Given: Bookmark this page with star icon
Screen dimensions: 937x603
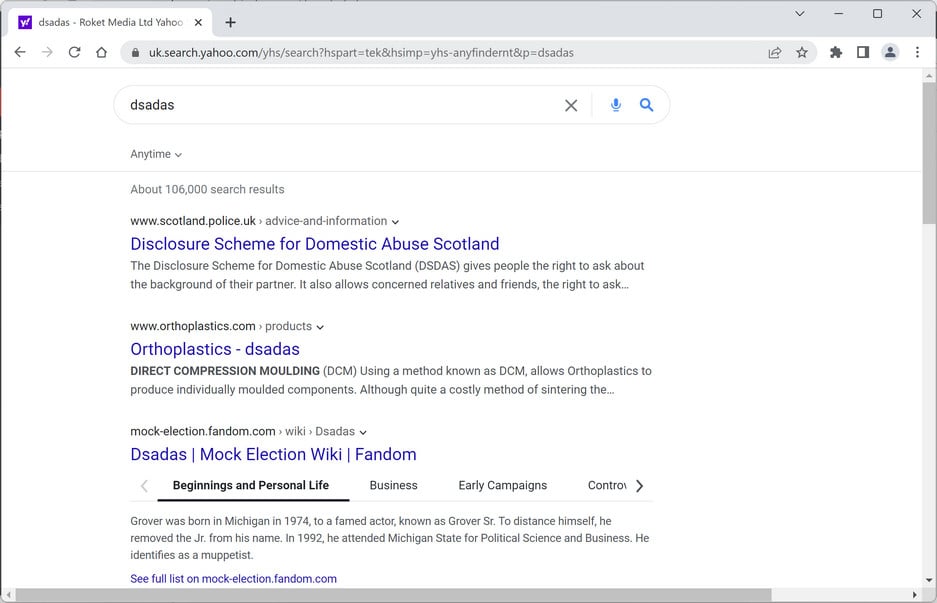Looking at the screenshot, I should 802,53.
